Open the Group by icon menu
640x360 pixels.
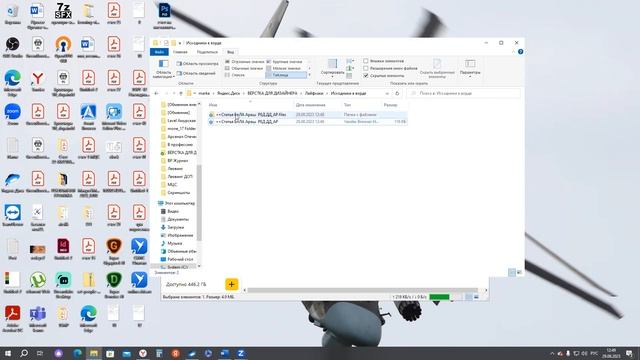pos(350,61)
